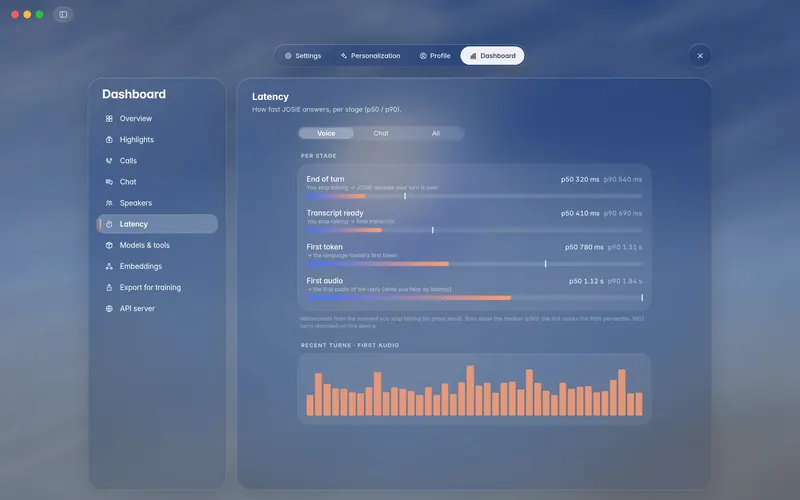Select the Dashboard tab
Screen dimensions: 800x500
point(492,56)
